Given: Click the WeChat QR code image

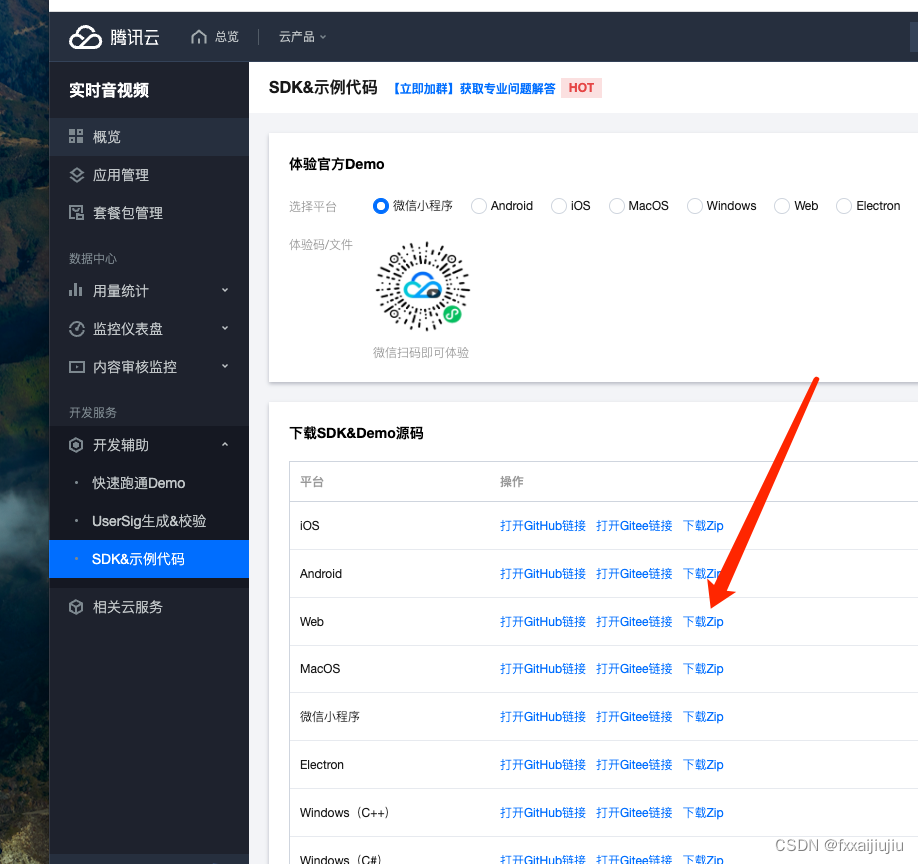Looking at the screenshot, I should (421, 286).
